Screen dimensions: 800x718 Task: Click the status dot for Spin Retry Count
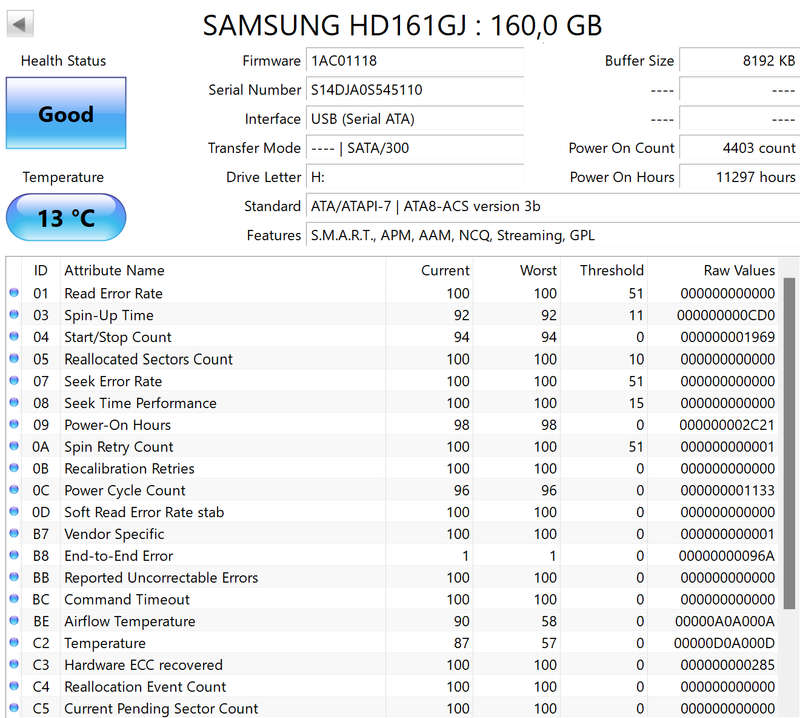(14, 447)
